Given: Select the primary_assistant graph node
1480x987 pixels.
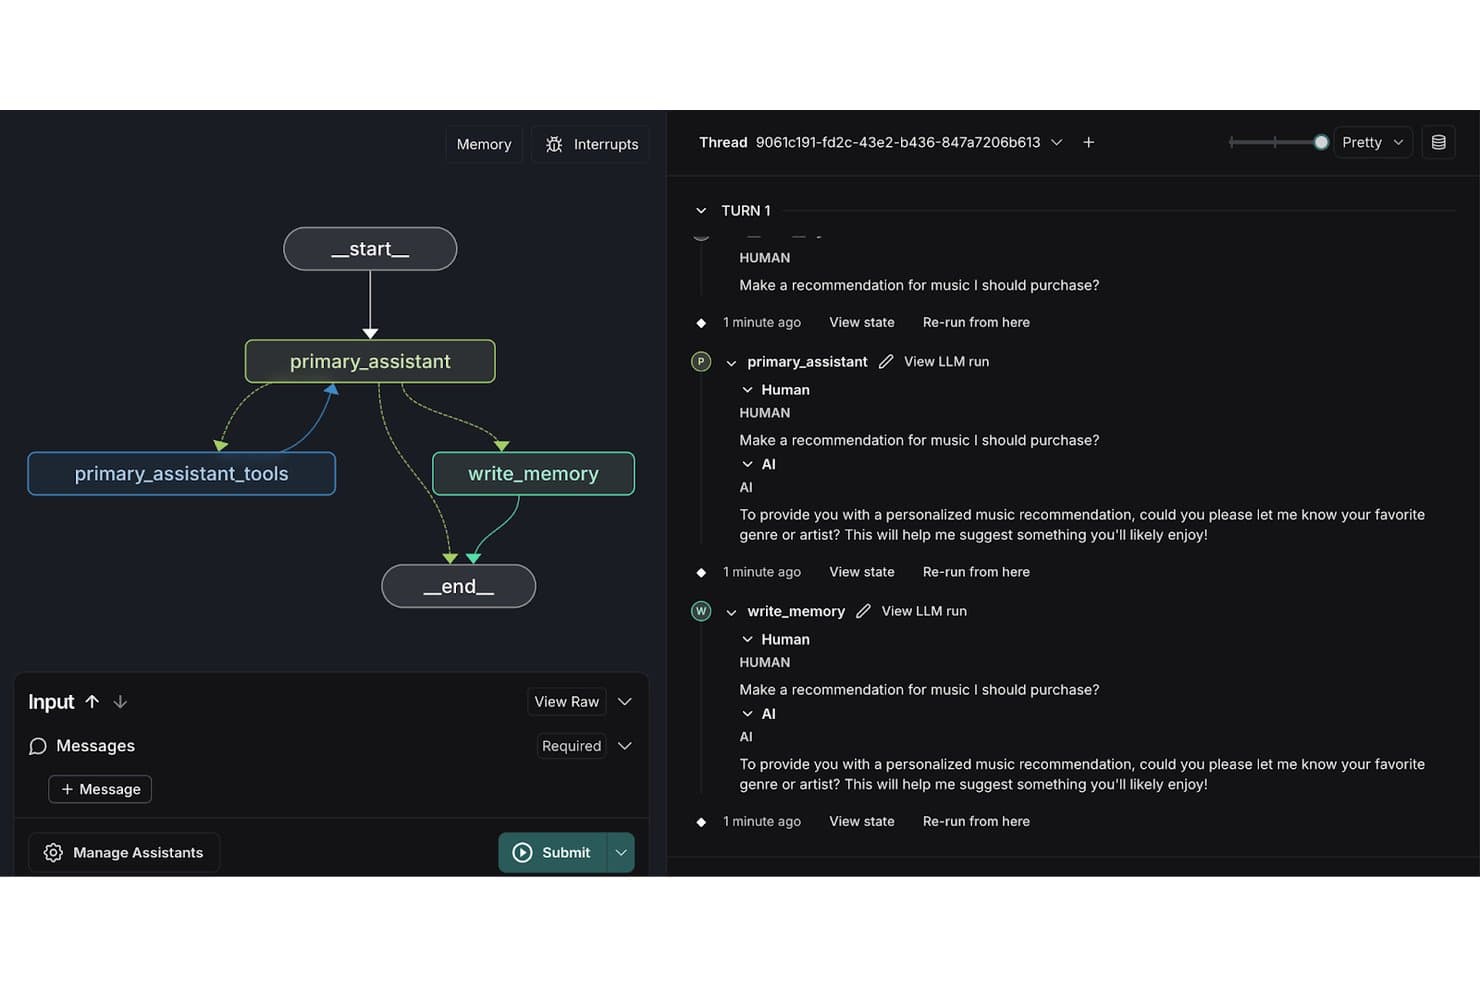Looking at the screenshot, I should click(x=370, y=361).
